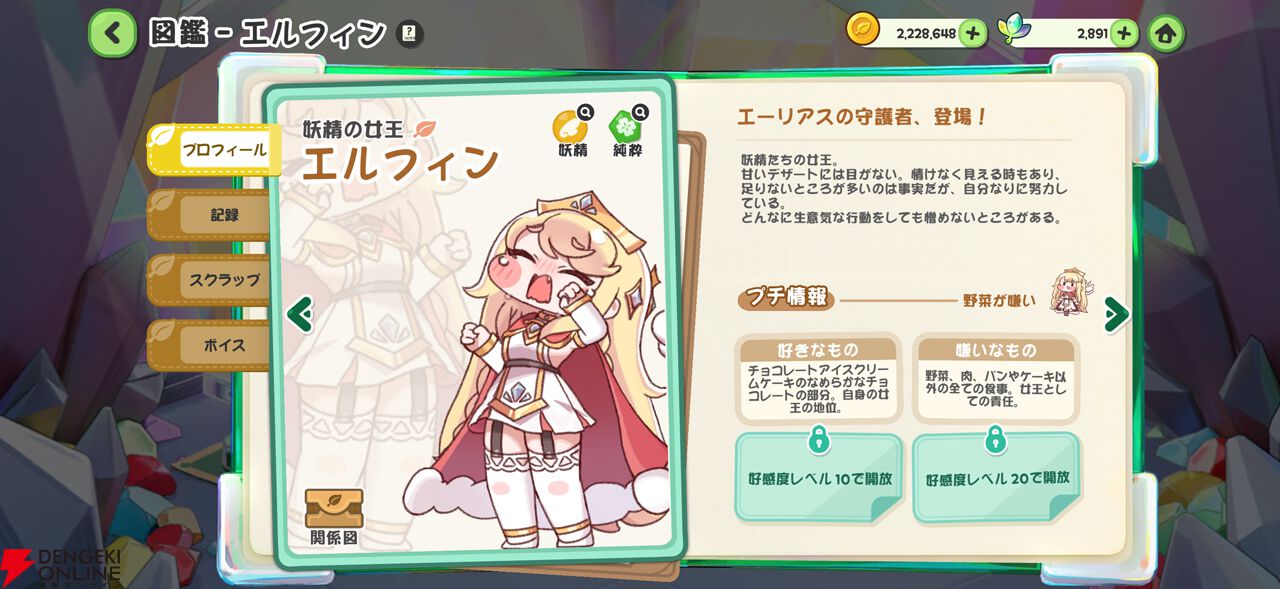Screen dimensions: 1280x589
Task: Tap the gold coin currency icon
Action: coord(863,30)
